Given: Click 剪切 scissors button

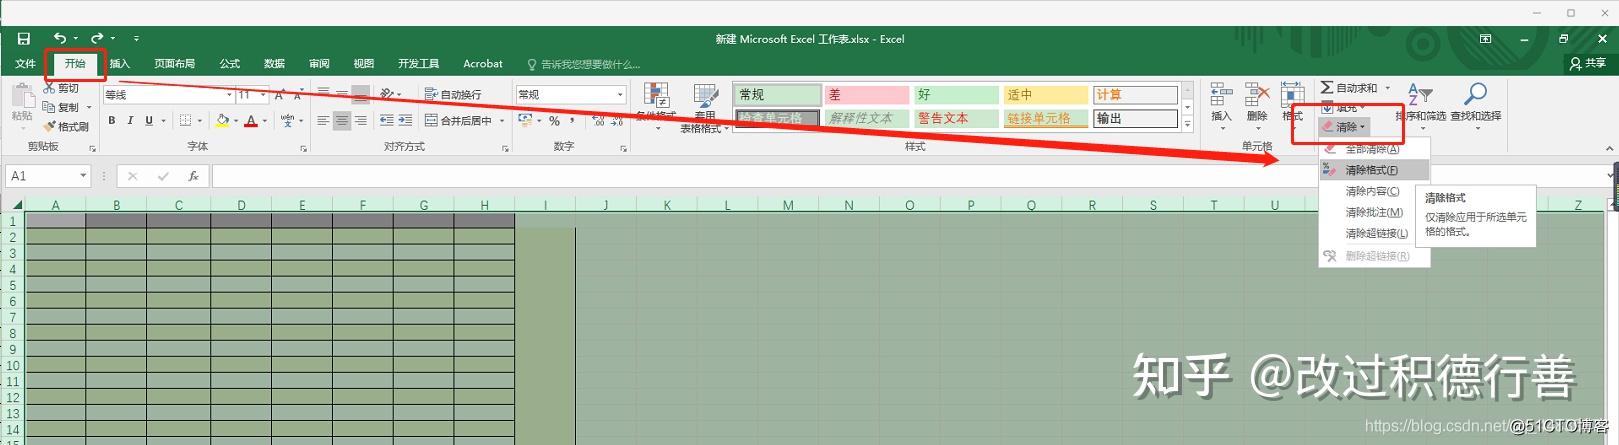Looking at the screenshot, I should pos(62,88).
